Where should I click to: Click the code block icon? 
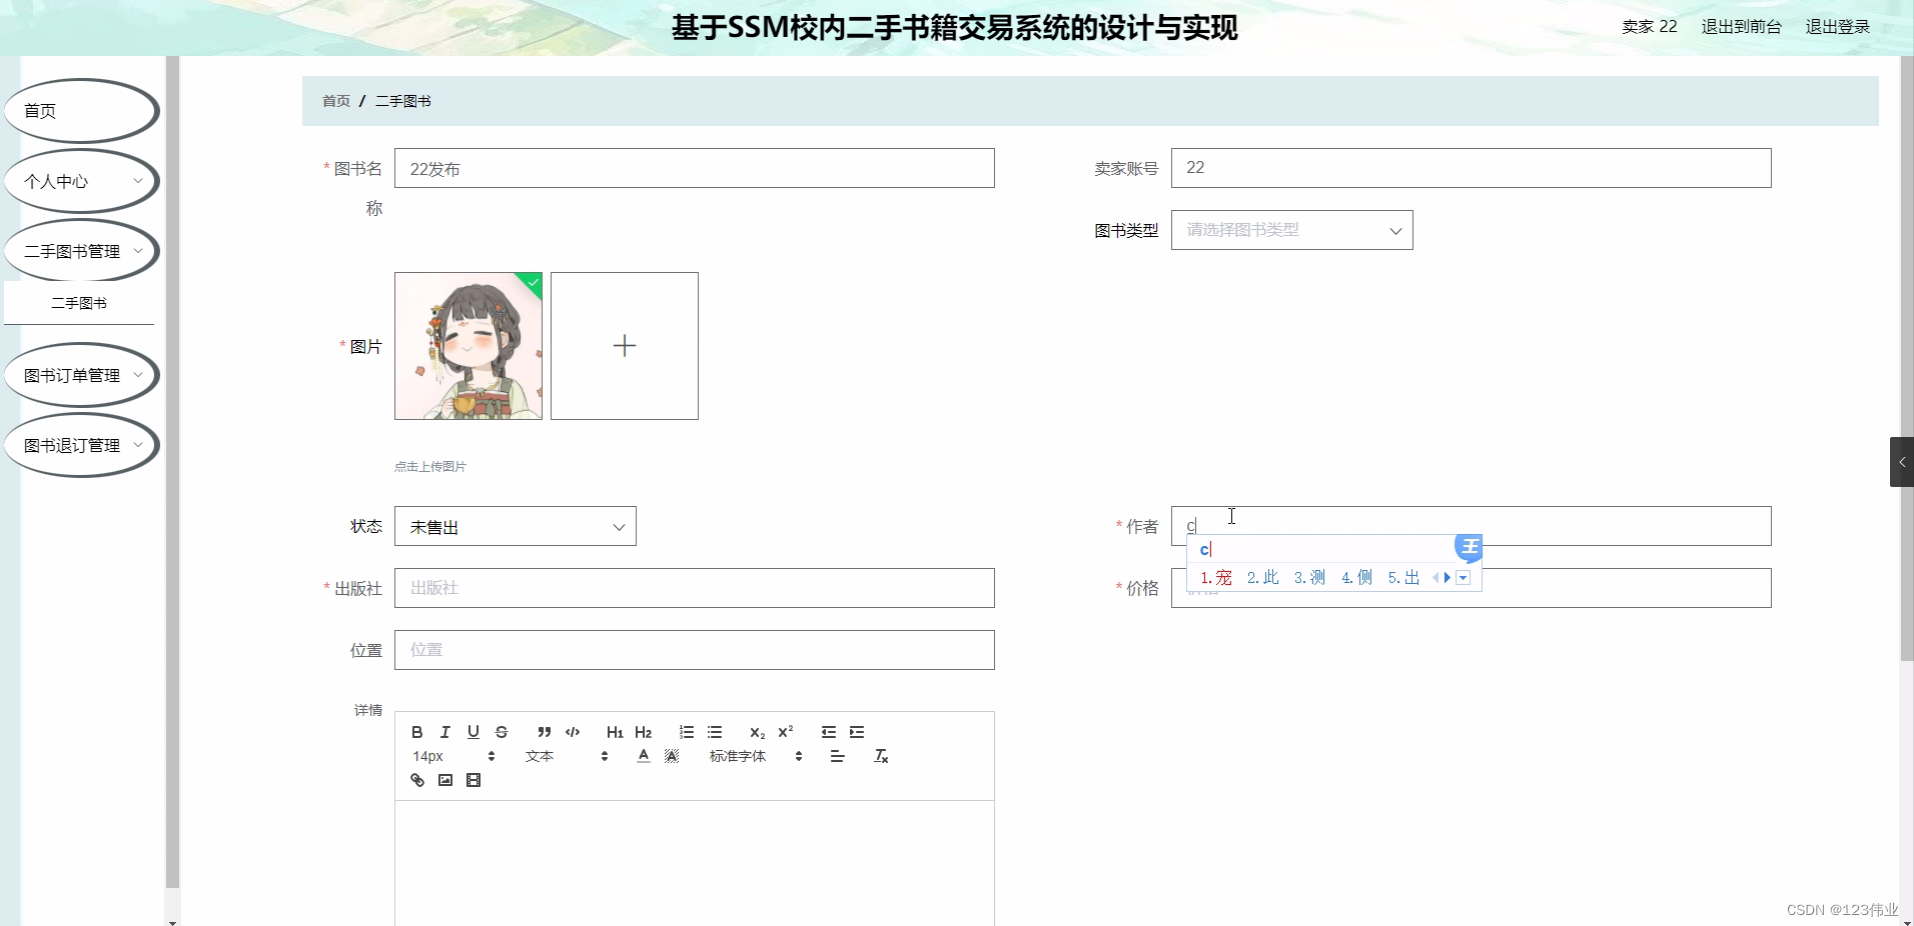coord(572,732)
